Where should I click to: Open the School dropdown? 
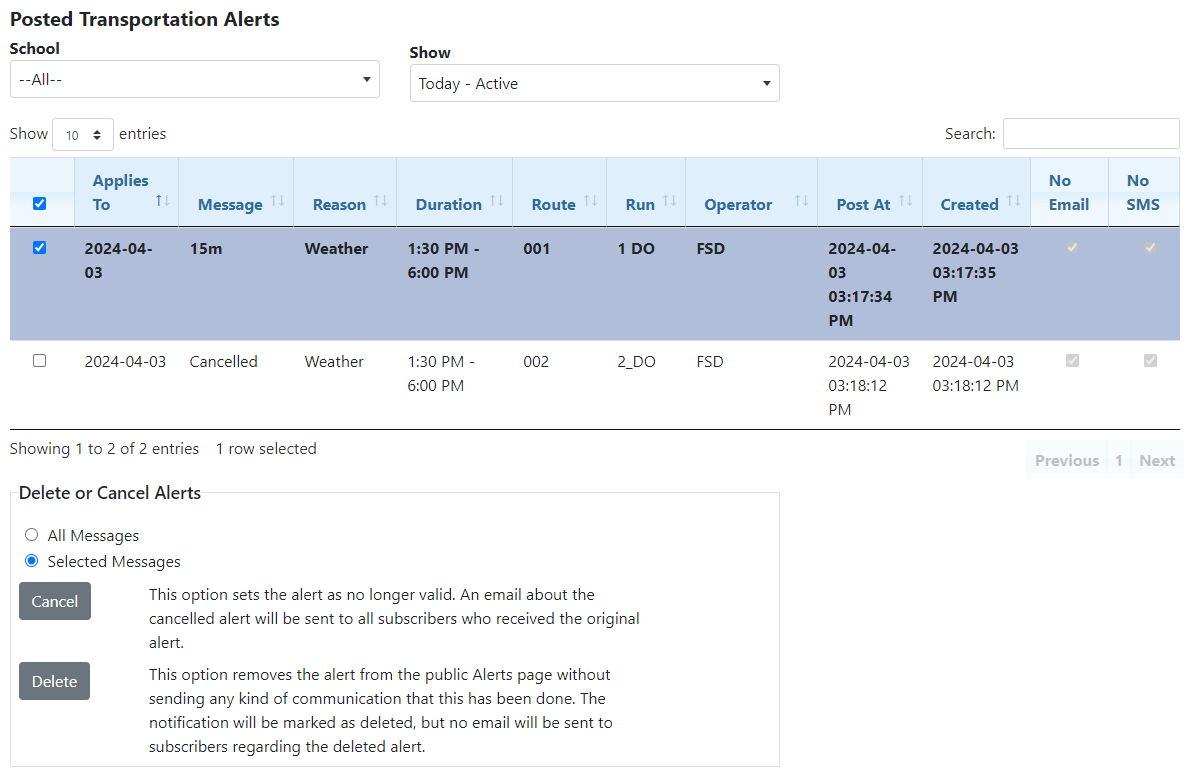194,79
